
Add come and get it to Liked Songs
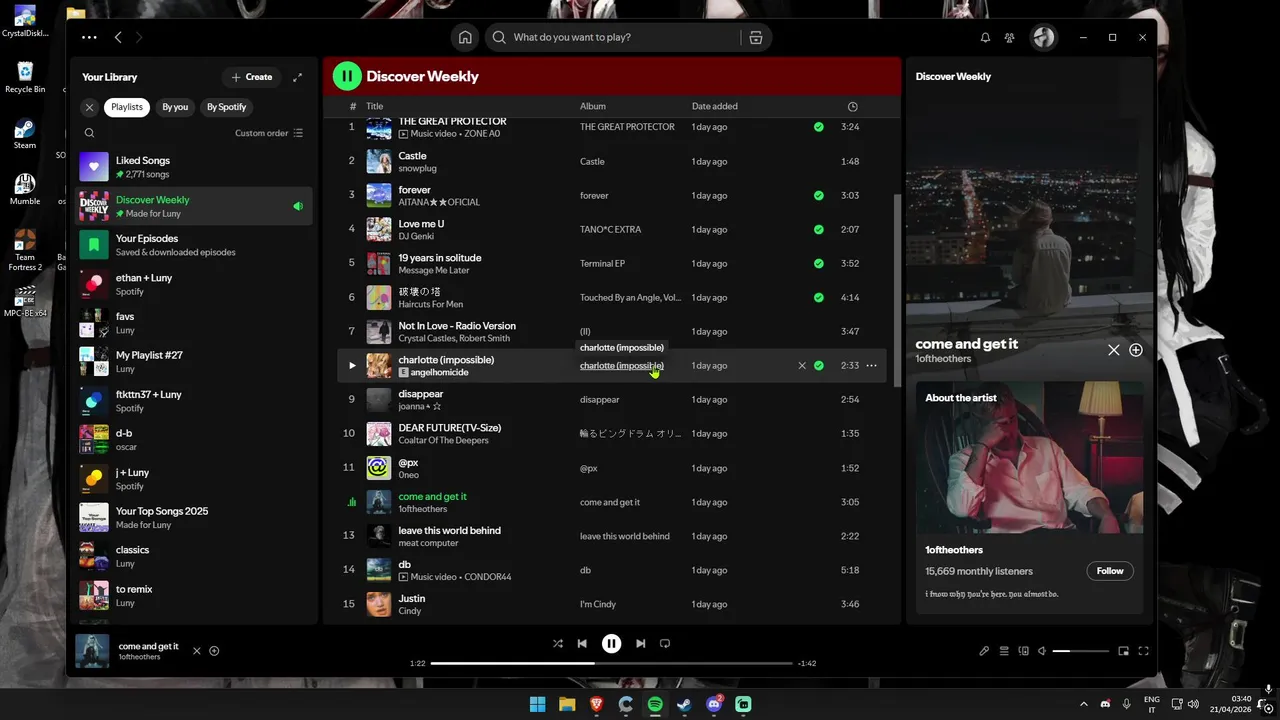[1136, 350]
